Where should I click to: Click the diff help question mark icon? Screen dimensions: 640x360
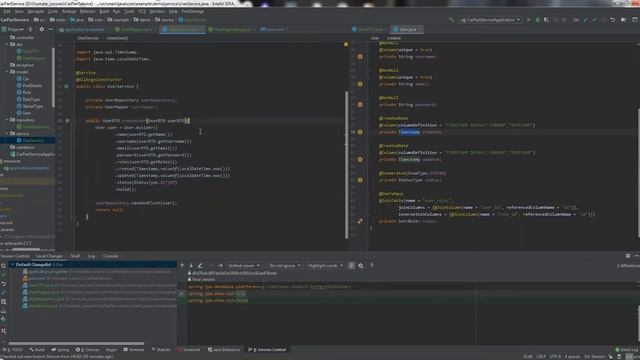[x=371, y=266]
